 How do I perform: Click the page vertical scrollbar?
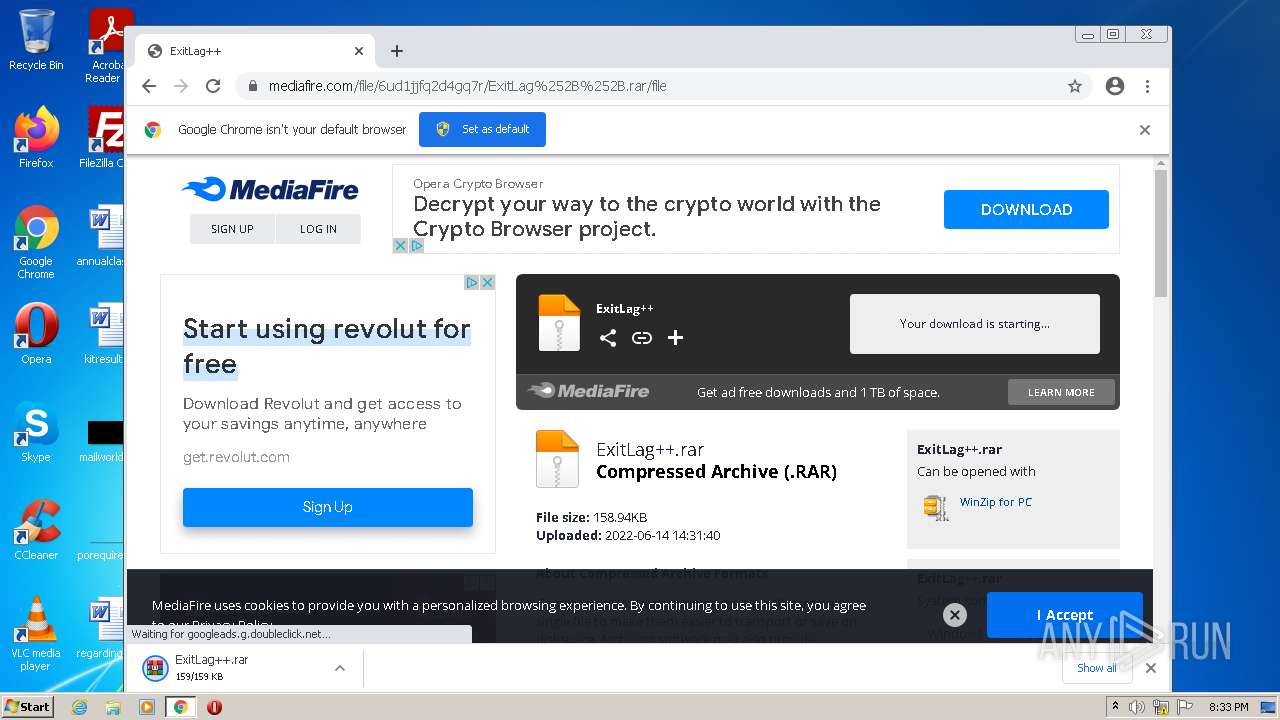[x=1161, y=234]
